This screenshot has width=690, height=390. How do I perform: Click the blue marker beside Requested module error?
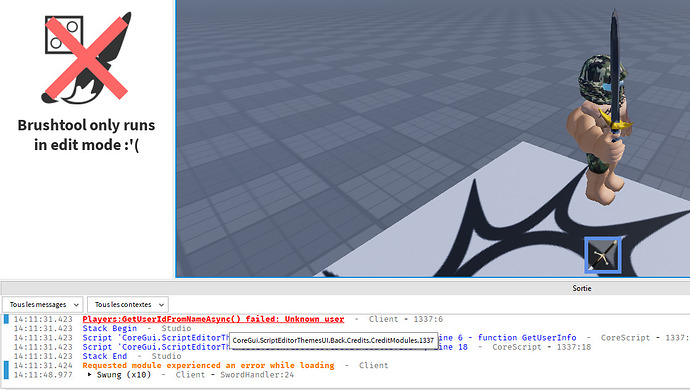[x=6, y=370]
